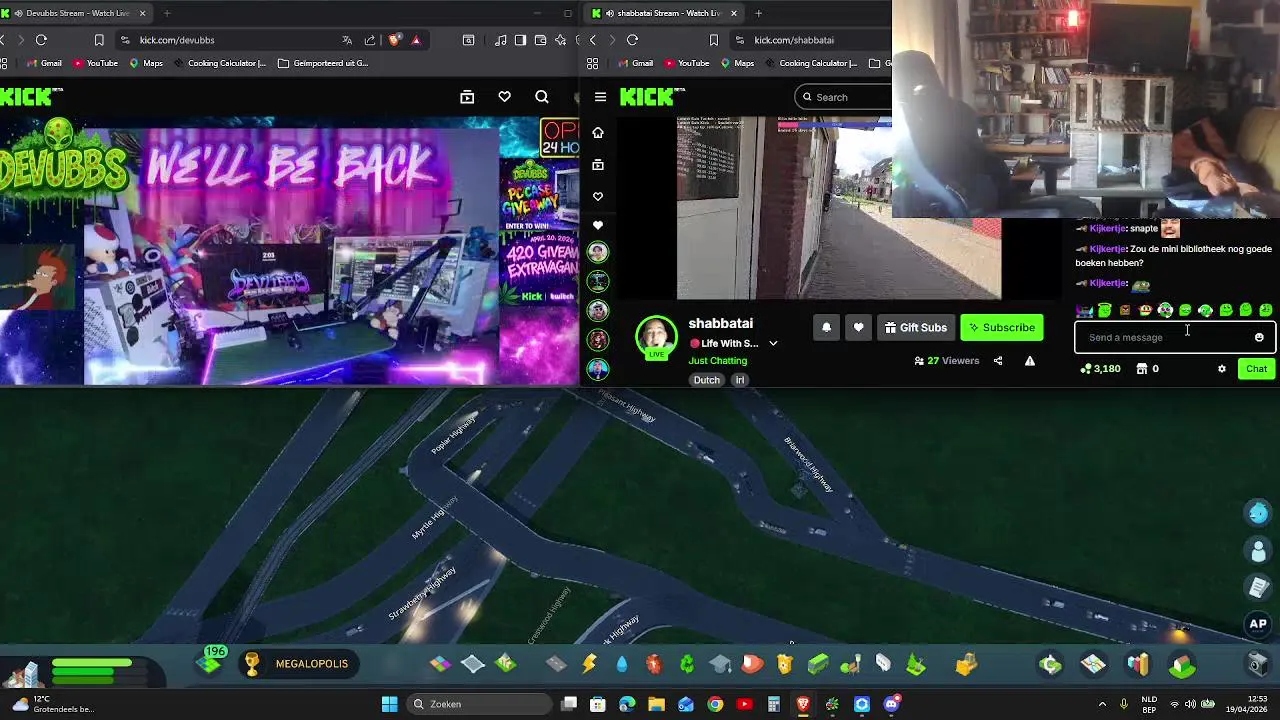Viewport: 1280px width, 720px height.
Task: Send message with green Chat button
Action: click(1256, 369)
